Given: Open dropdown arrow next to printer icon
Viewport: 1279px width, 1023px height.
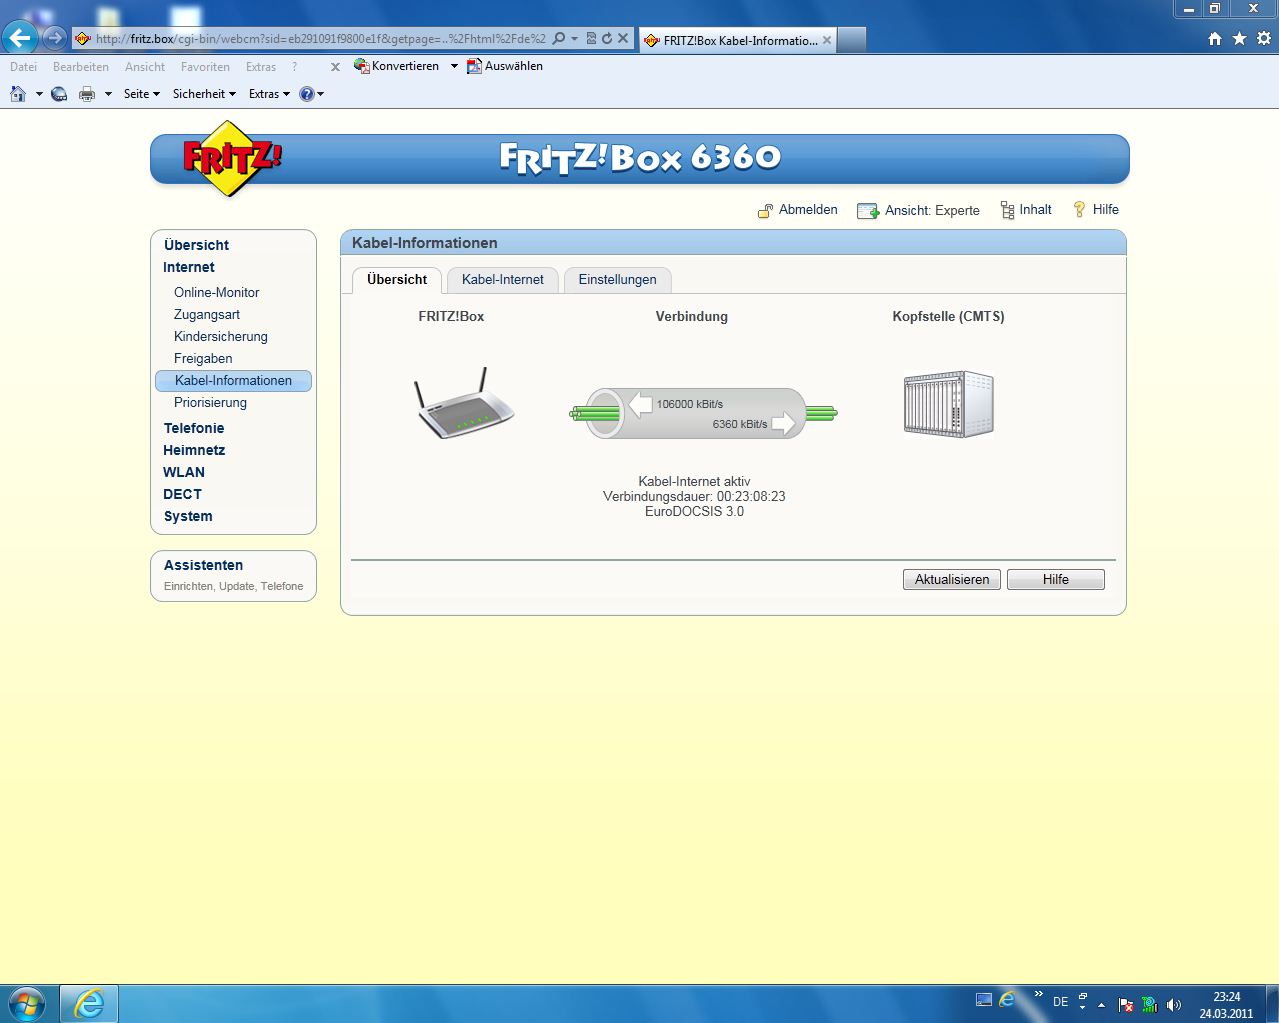Looking at the screenshot, I should coord(108,94).
